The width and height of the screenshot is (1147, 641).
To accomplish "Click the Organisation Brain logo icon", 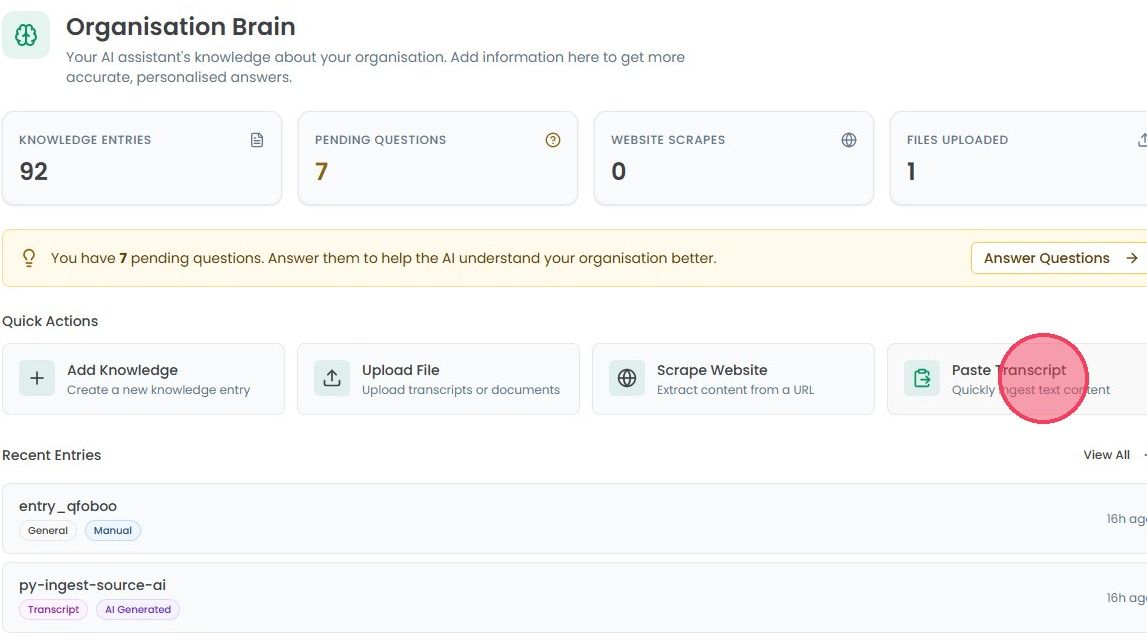I will click(26, 34).
